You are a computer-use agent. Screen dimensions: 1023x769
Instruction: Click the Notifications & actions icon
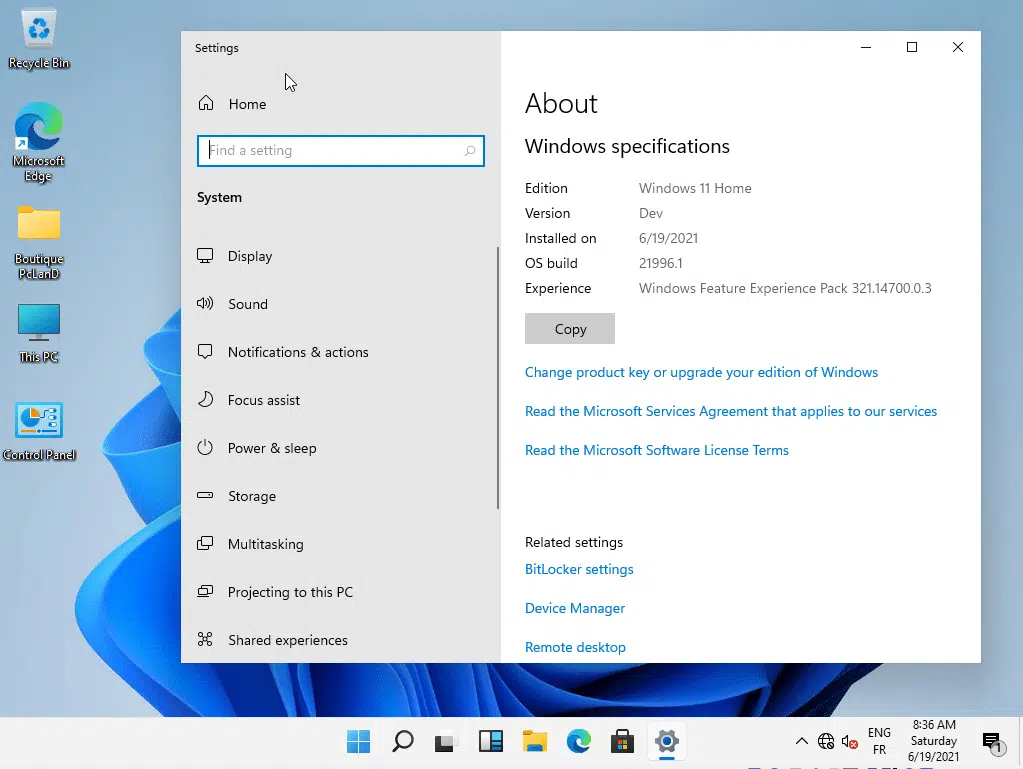coord(205,352)
